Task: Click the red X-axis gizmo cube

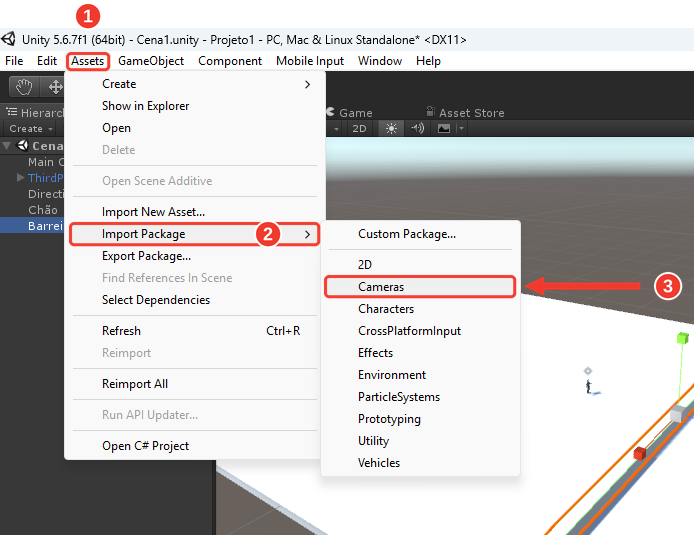Action: 640,453
